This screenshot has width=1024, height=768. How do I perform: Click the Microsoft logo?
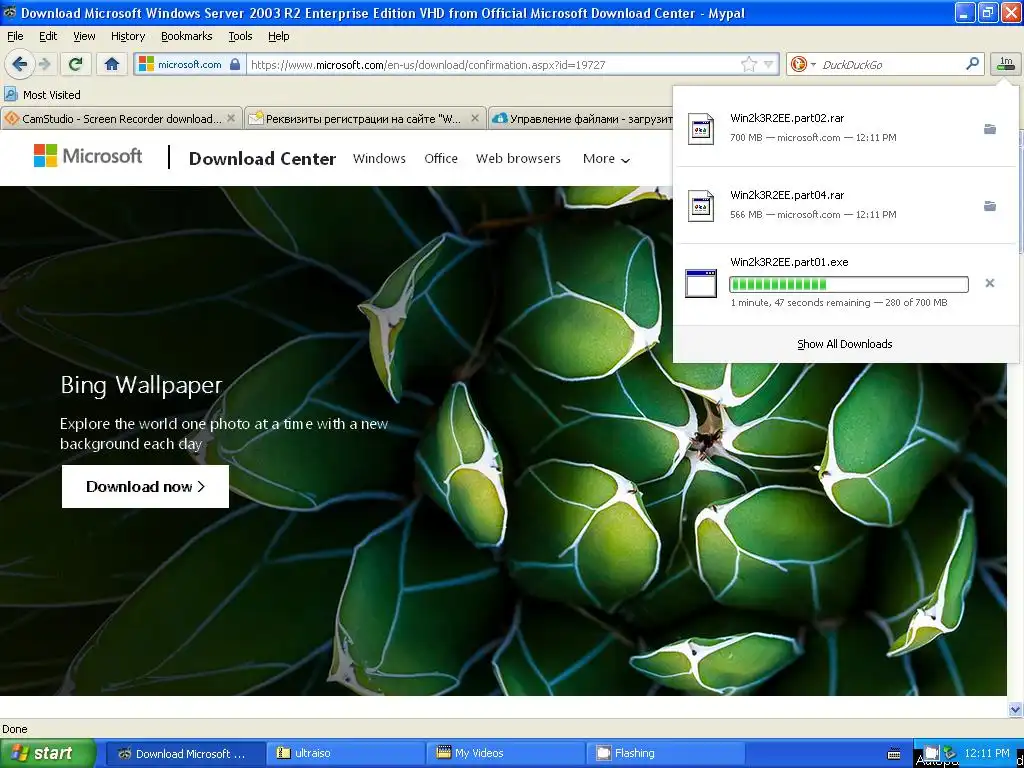pos(88,155)
